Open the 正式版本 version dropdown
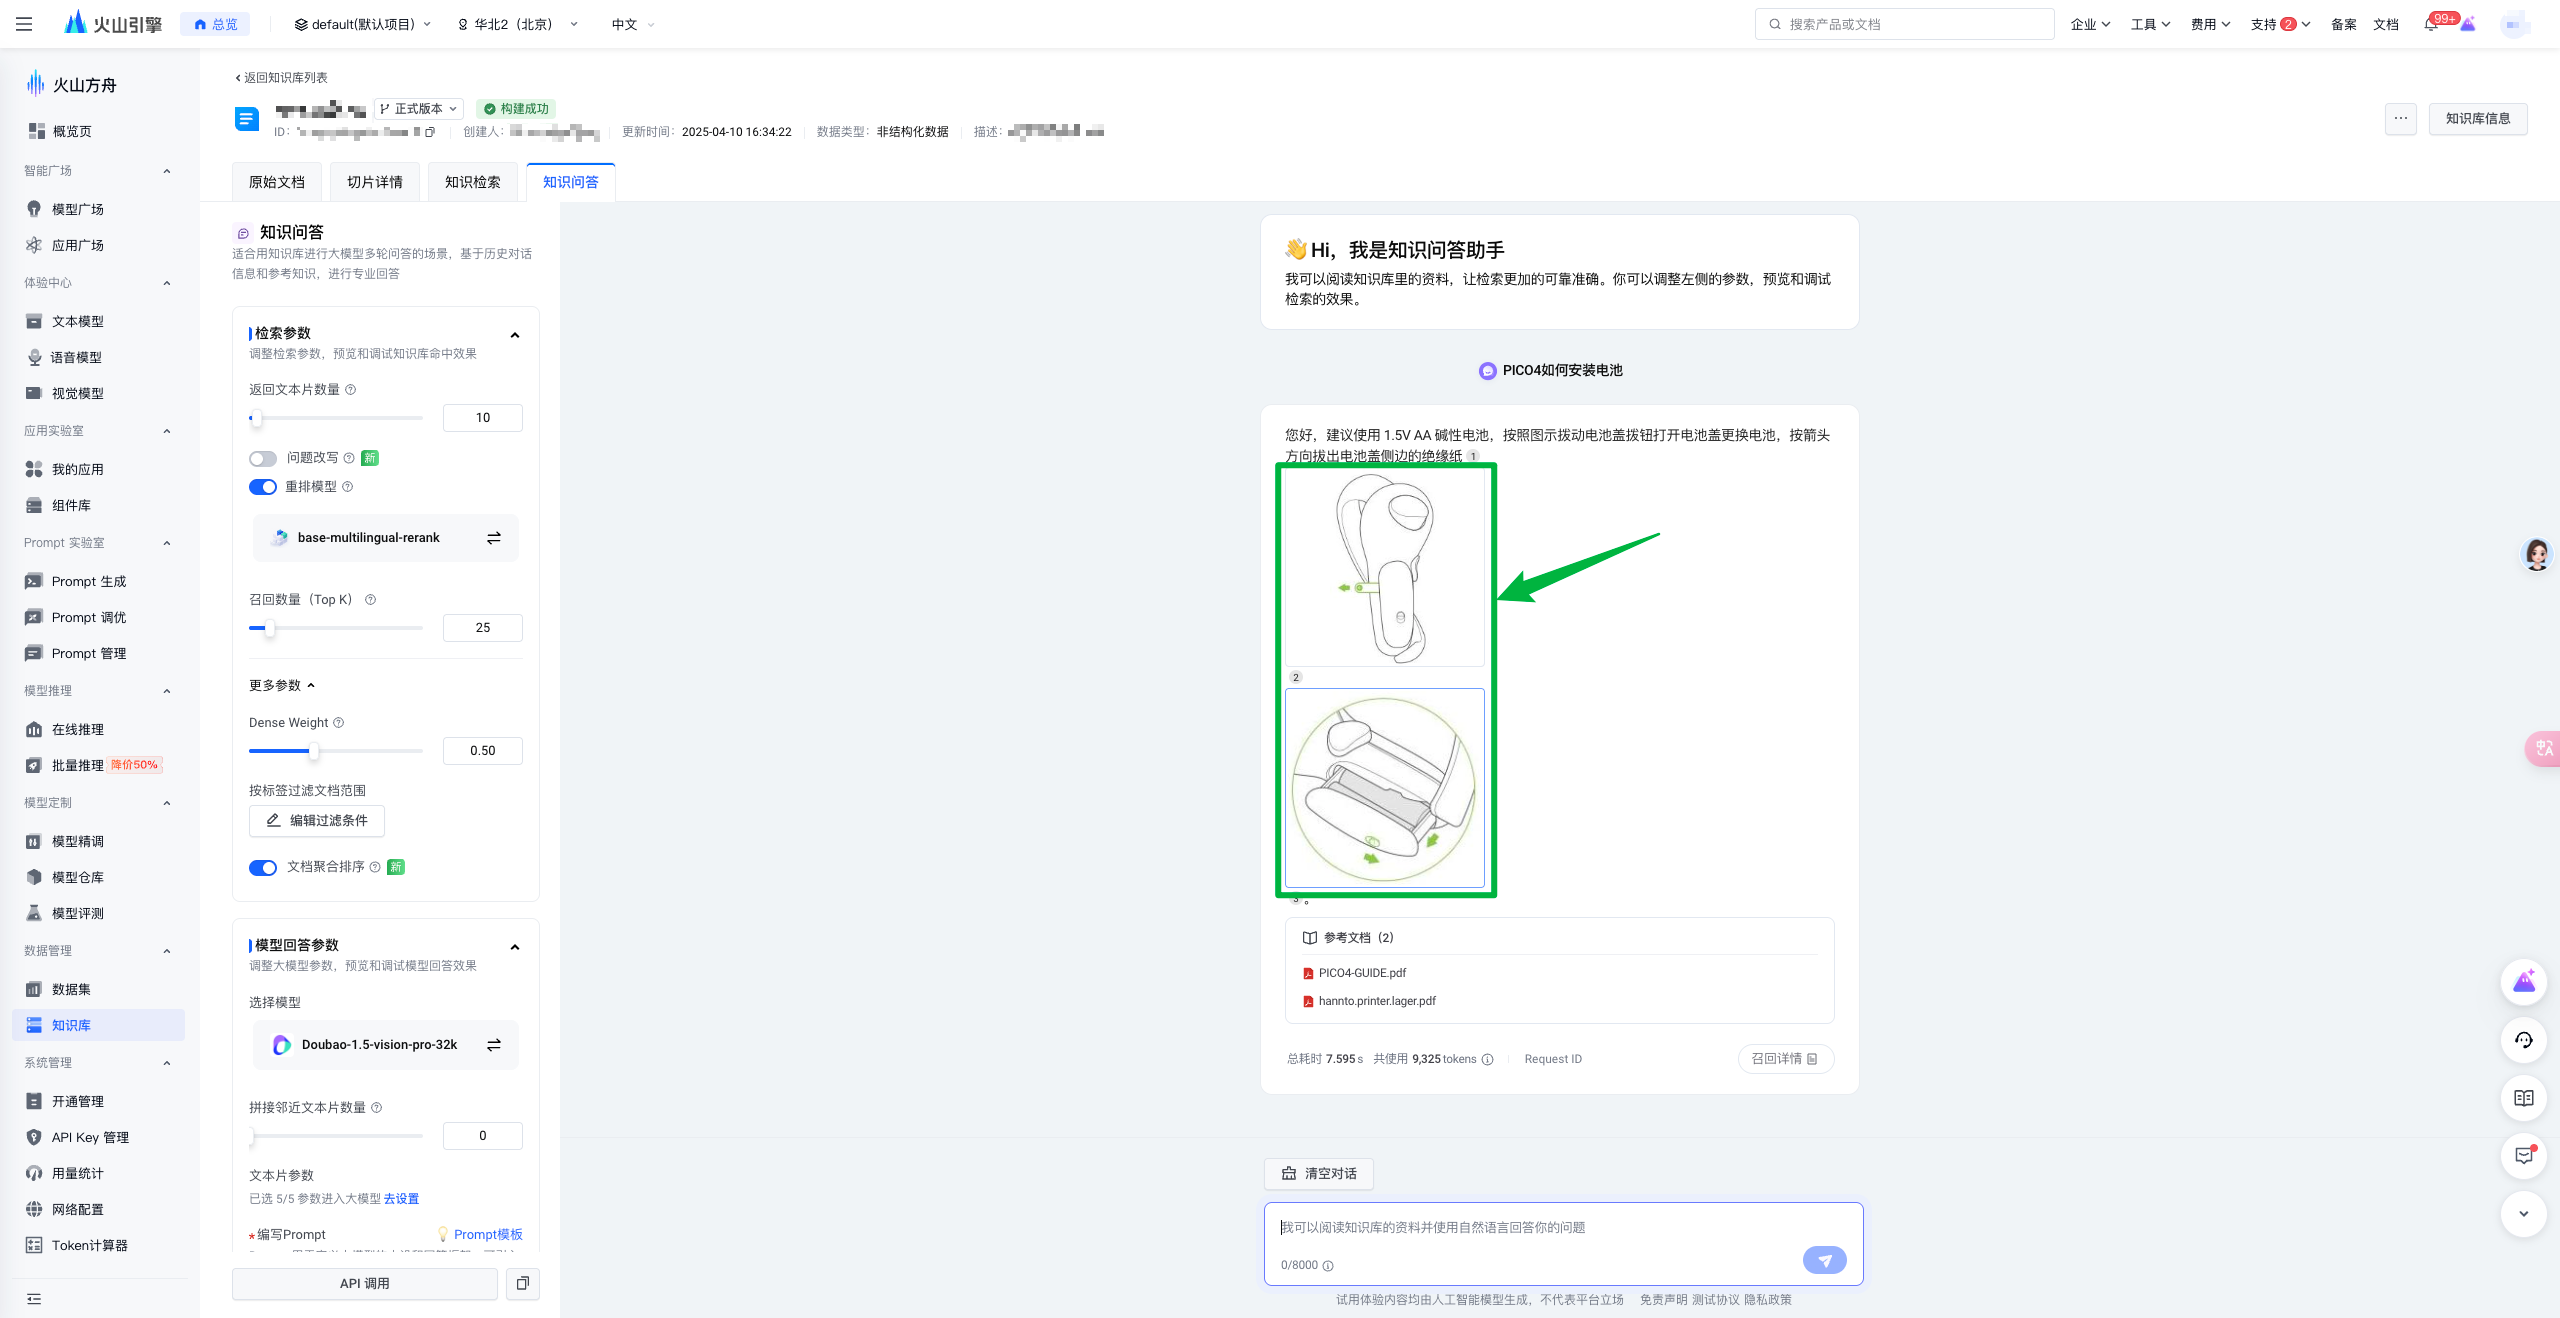This screenshot has width=2560, height=1318. [419, 109]
